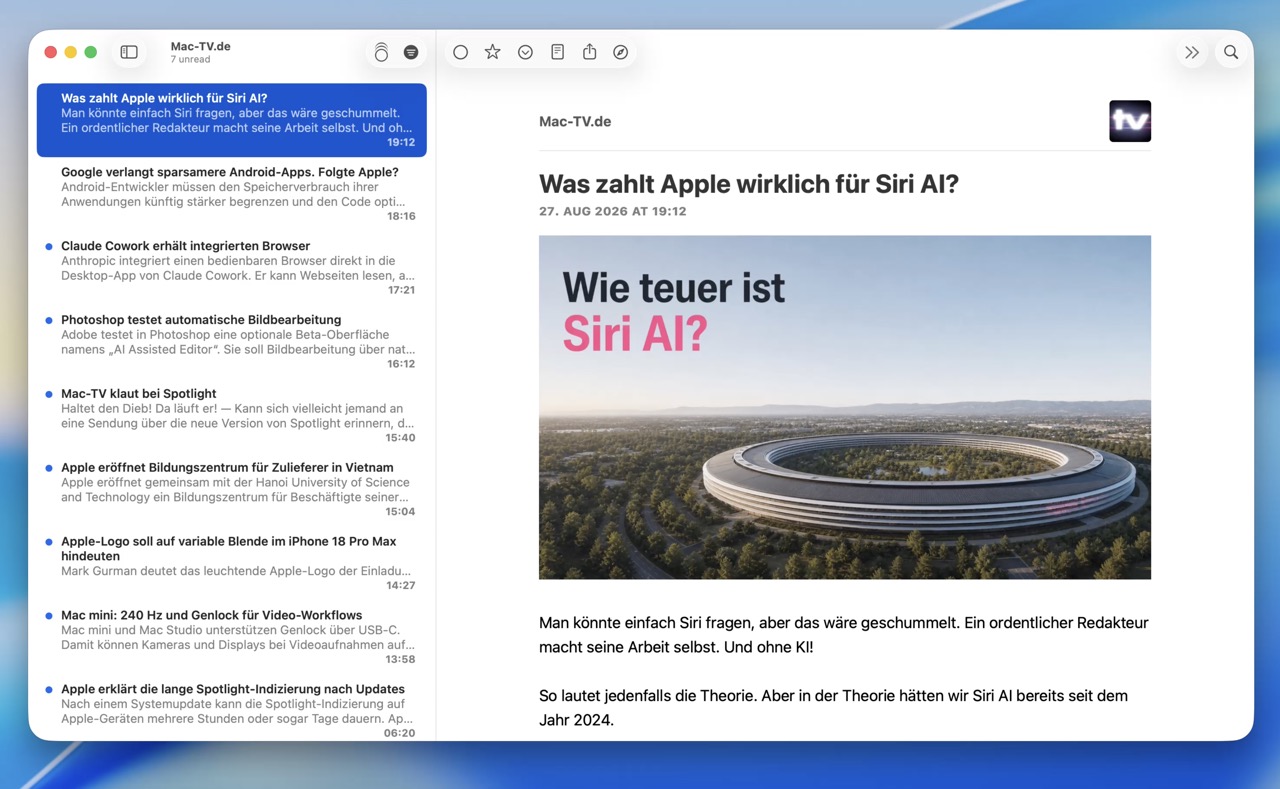Click the '27. AUG 2026 AT 19:12' date line

(613, 211)
